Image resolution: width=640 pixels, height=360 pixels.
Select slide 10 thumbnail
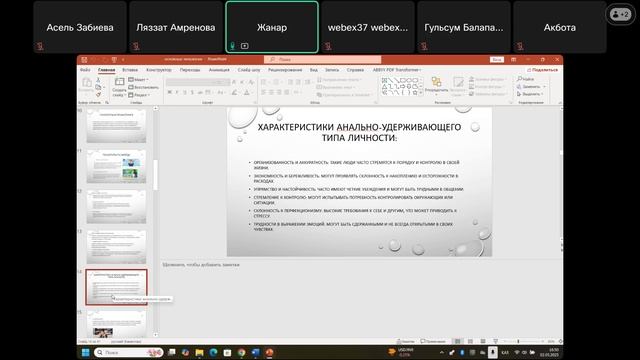tap(116, 126)
